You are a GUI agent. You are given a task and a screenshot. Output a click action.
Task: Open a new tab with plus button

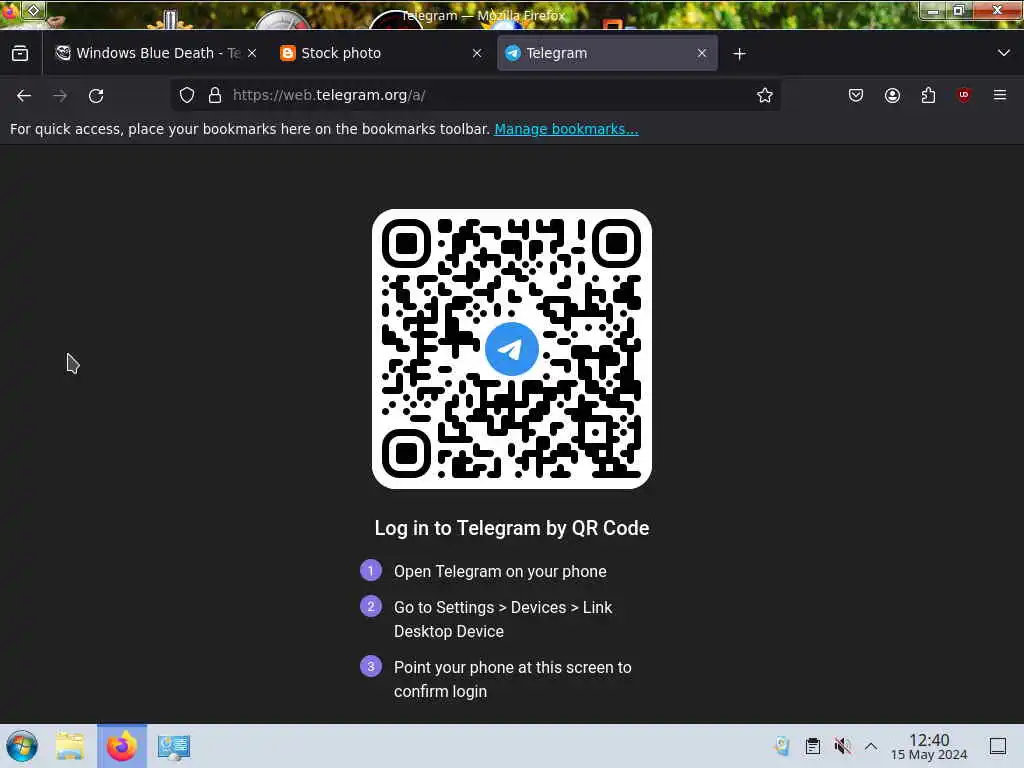(x=739, y=54)
